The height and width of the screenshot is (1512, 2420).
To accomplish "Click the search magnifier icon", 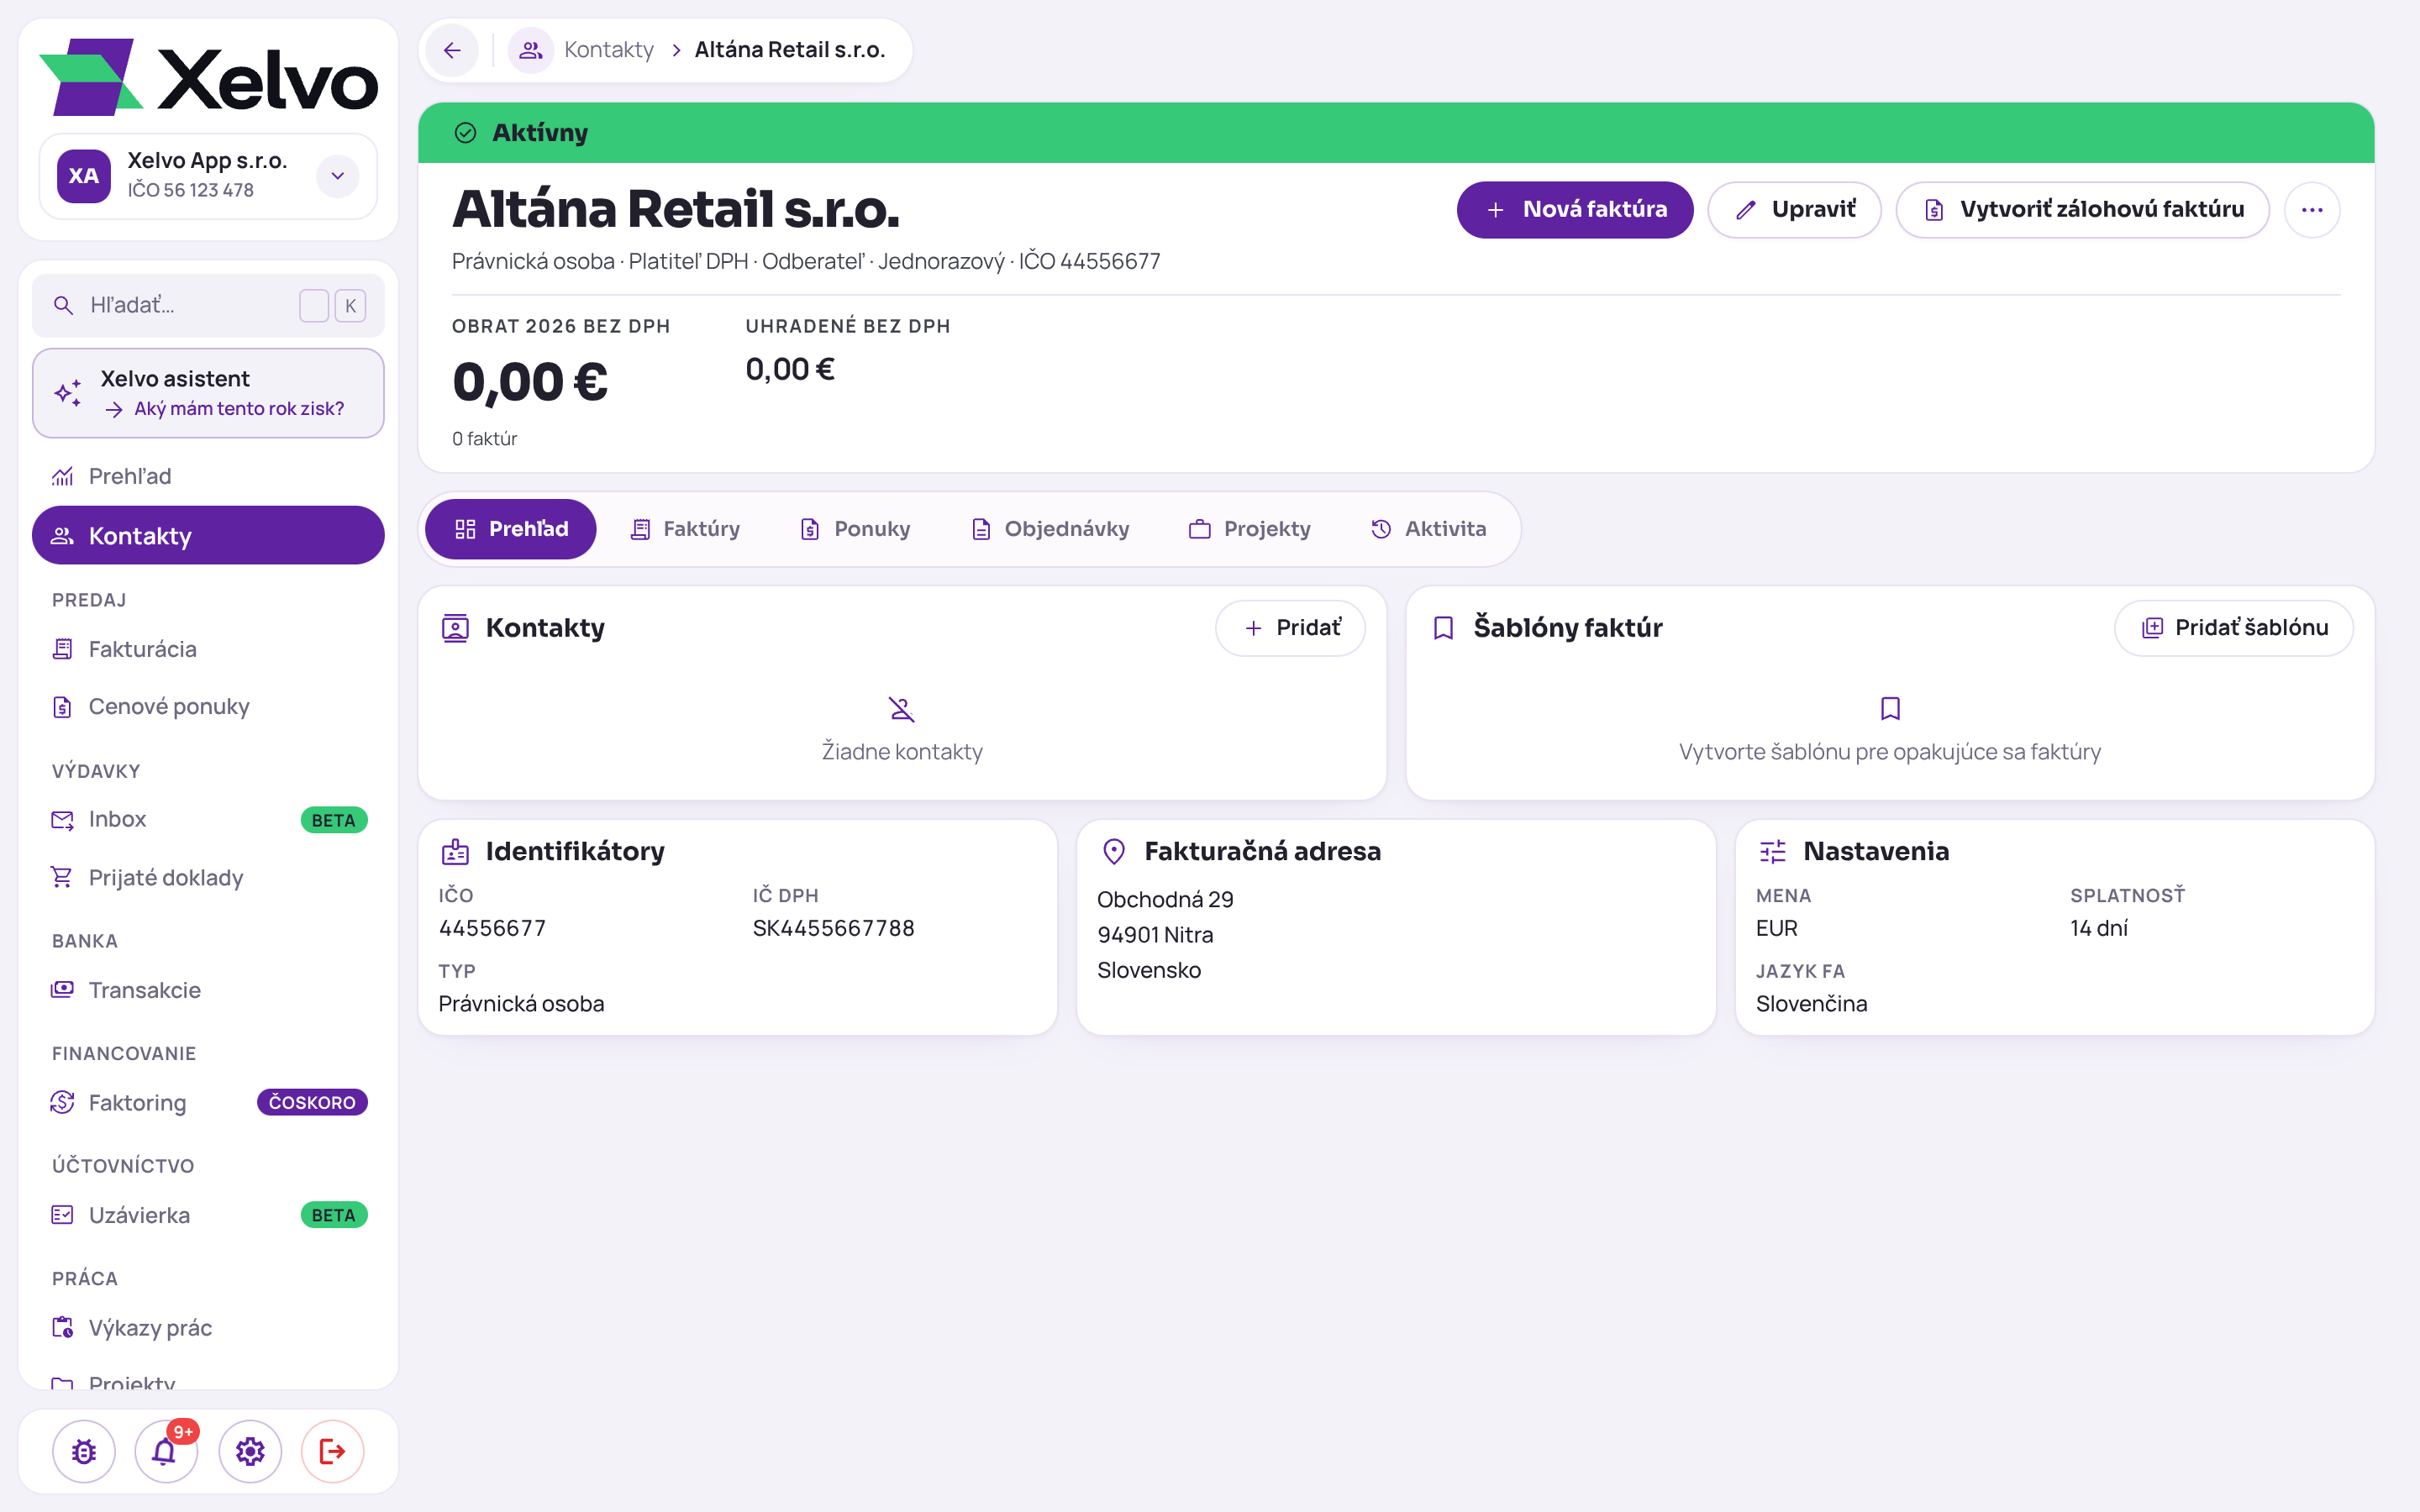I will point(63,305).
